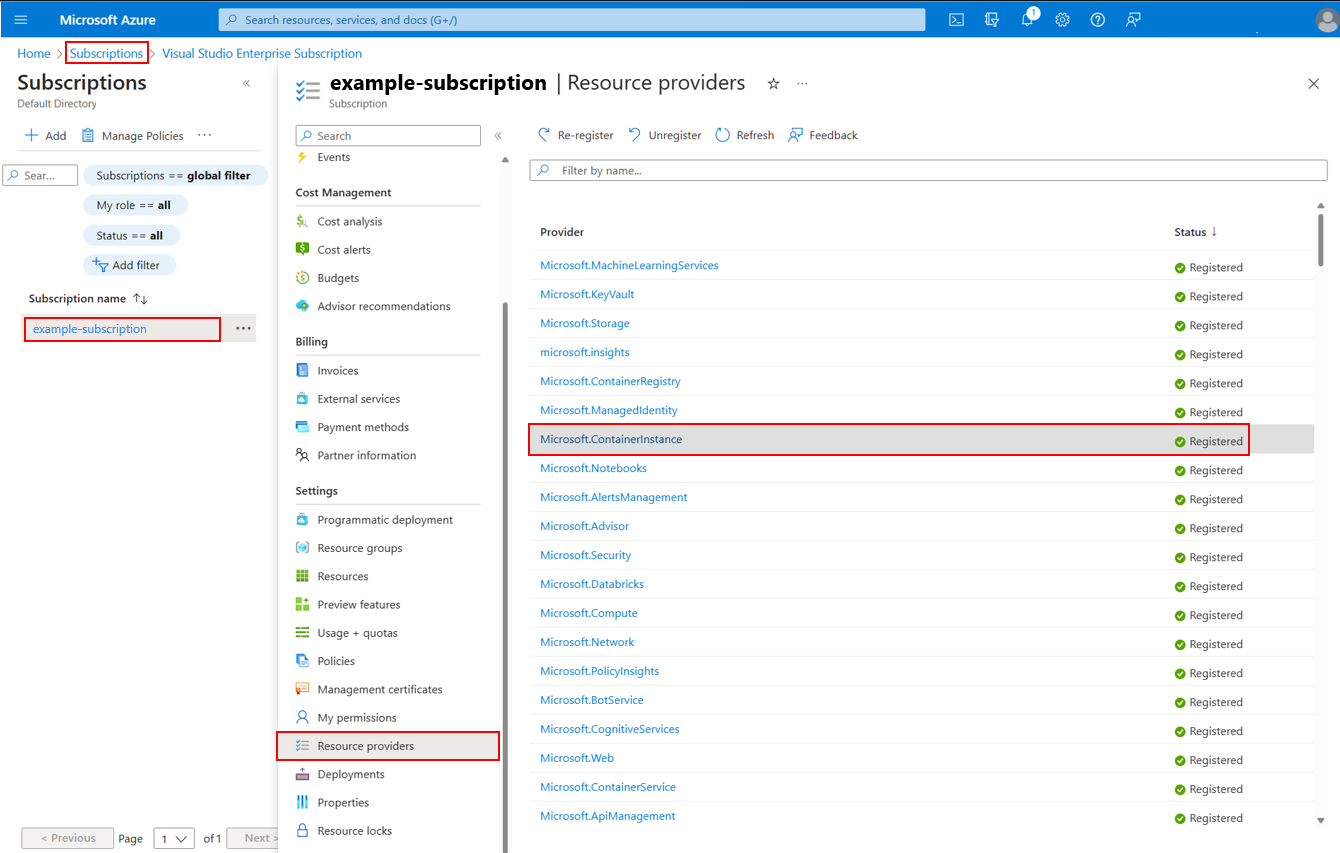Image resolution: width=1340 pixels, height=853 pixels.
Task: Select Resource groups in Settings menu
Action: pyautogui.click(x=359, y=548)
